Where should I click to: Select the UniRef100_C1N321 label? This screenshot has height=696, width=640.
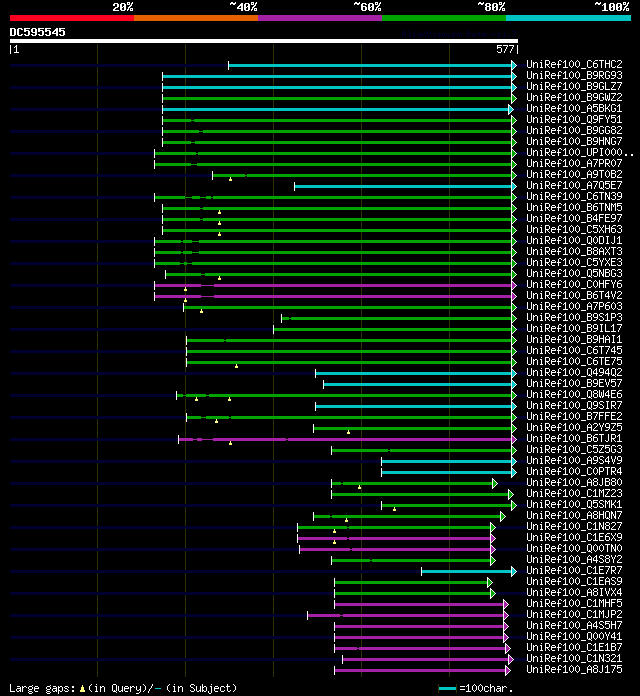tap(574, 658)
